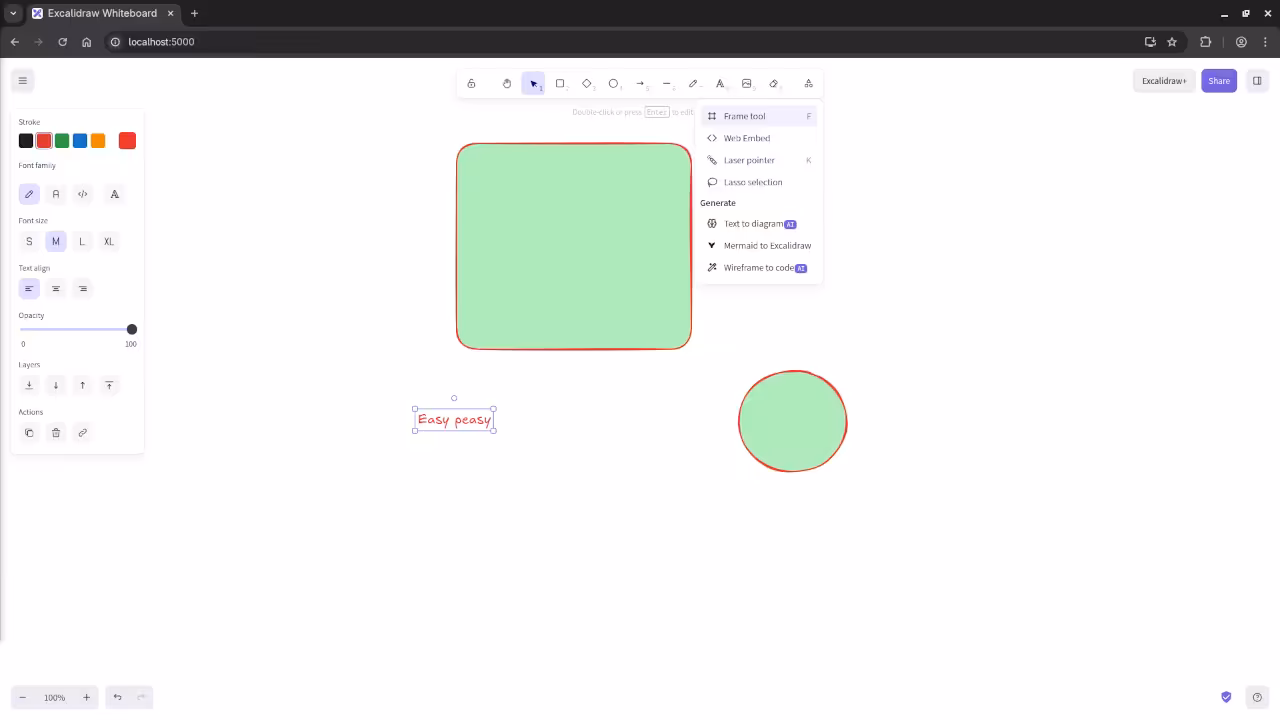Select the Diamond tool
This screenshot has height=720, width=1280.
click(x=587, y=83)
